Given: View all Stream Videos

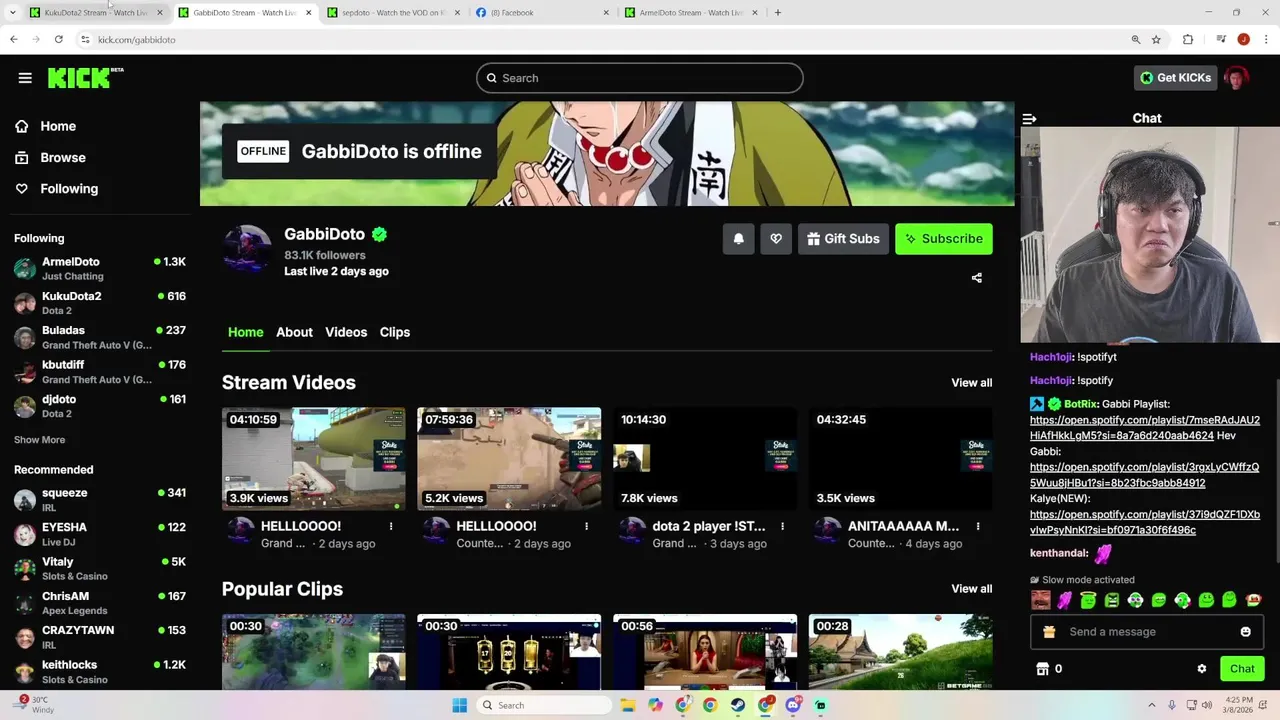Looking at the screenshot, I should [x=972, y=383].
